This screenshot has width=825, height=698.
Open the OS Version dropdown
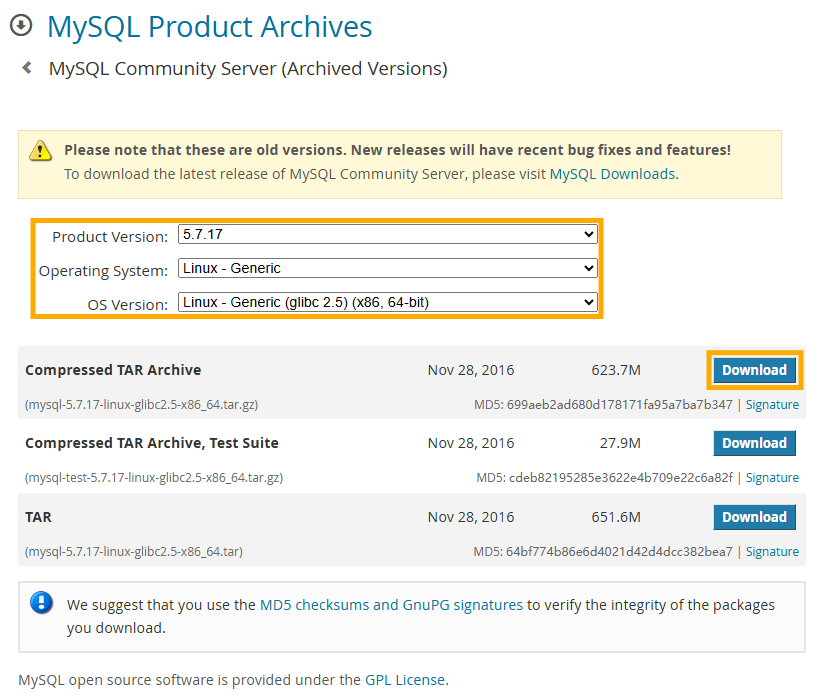[x=387, y=302]
